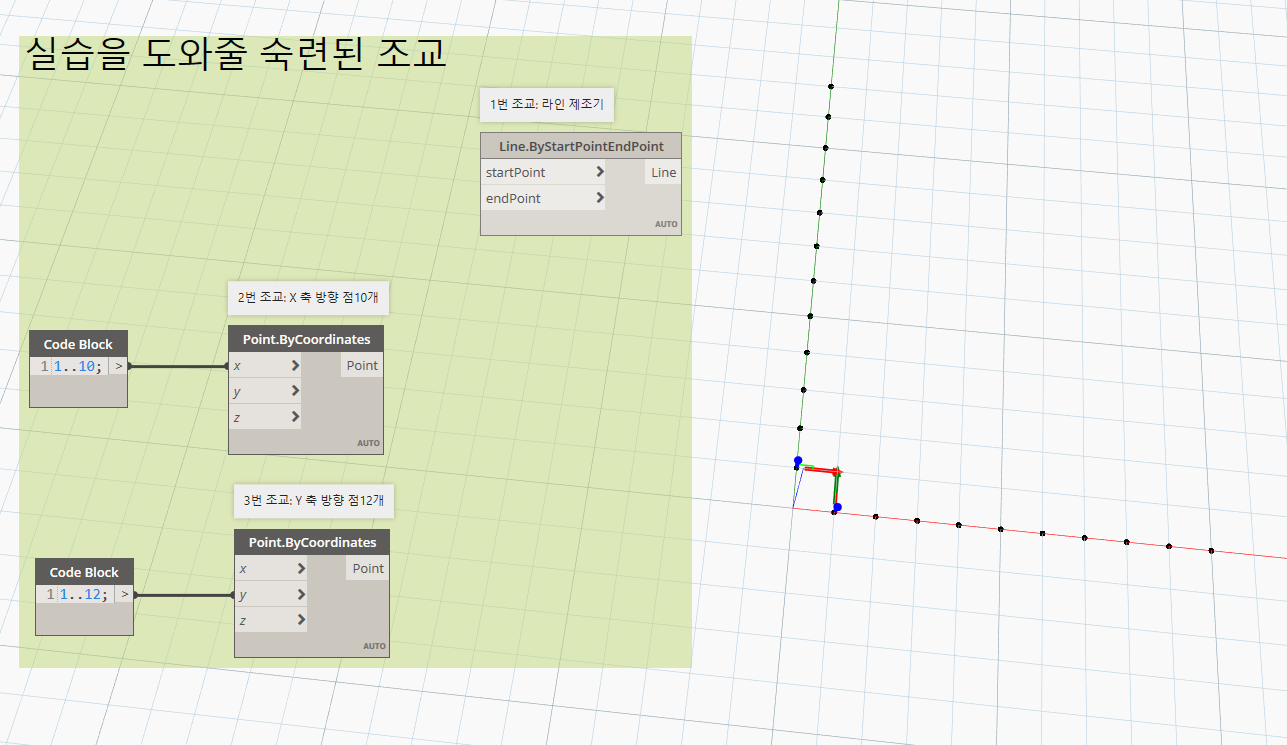
Task: Open the x chevron on the lower Point.ByCoordinates node
Action: 301,568
